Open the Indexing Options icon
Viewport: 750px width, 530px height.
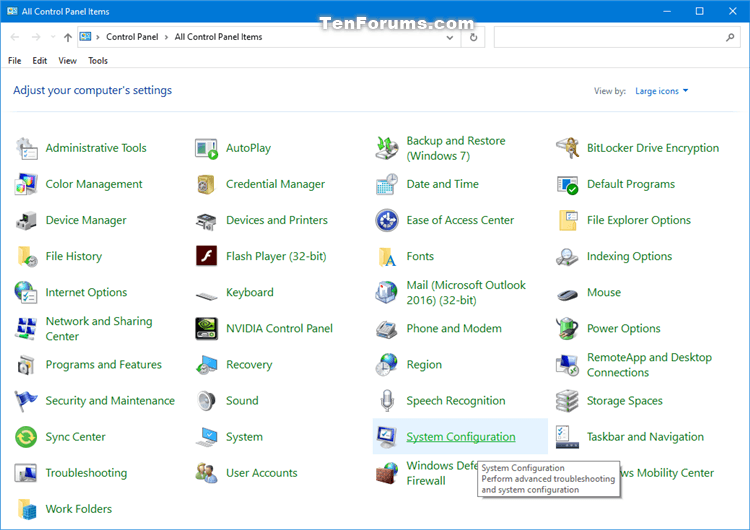point(567,256)
